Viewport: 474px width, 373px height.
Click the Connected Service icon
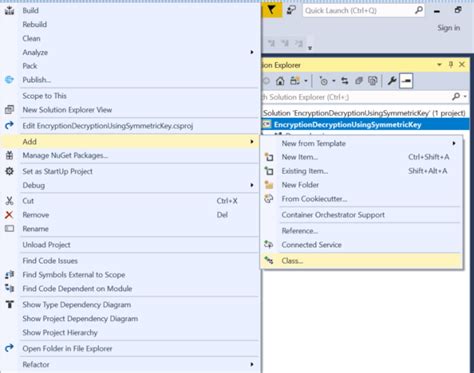(x=269, y=244)
